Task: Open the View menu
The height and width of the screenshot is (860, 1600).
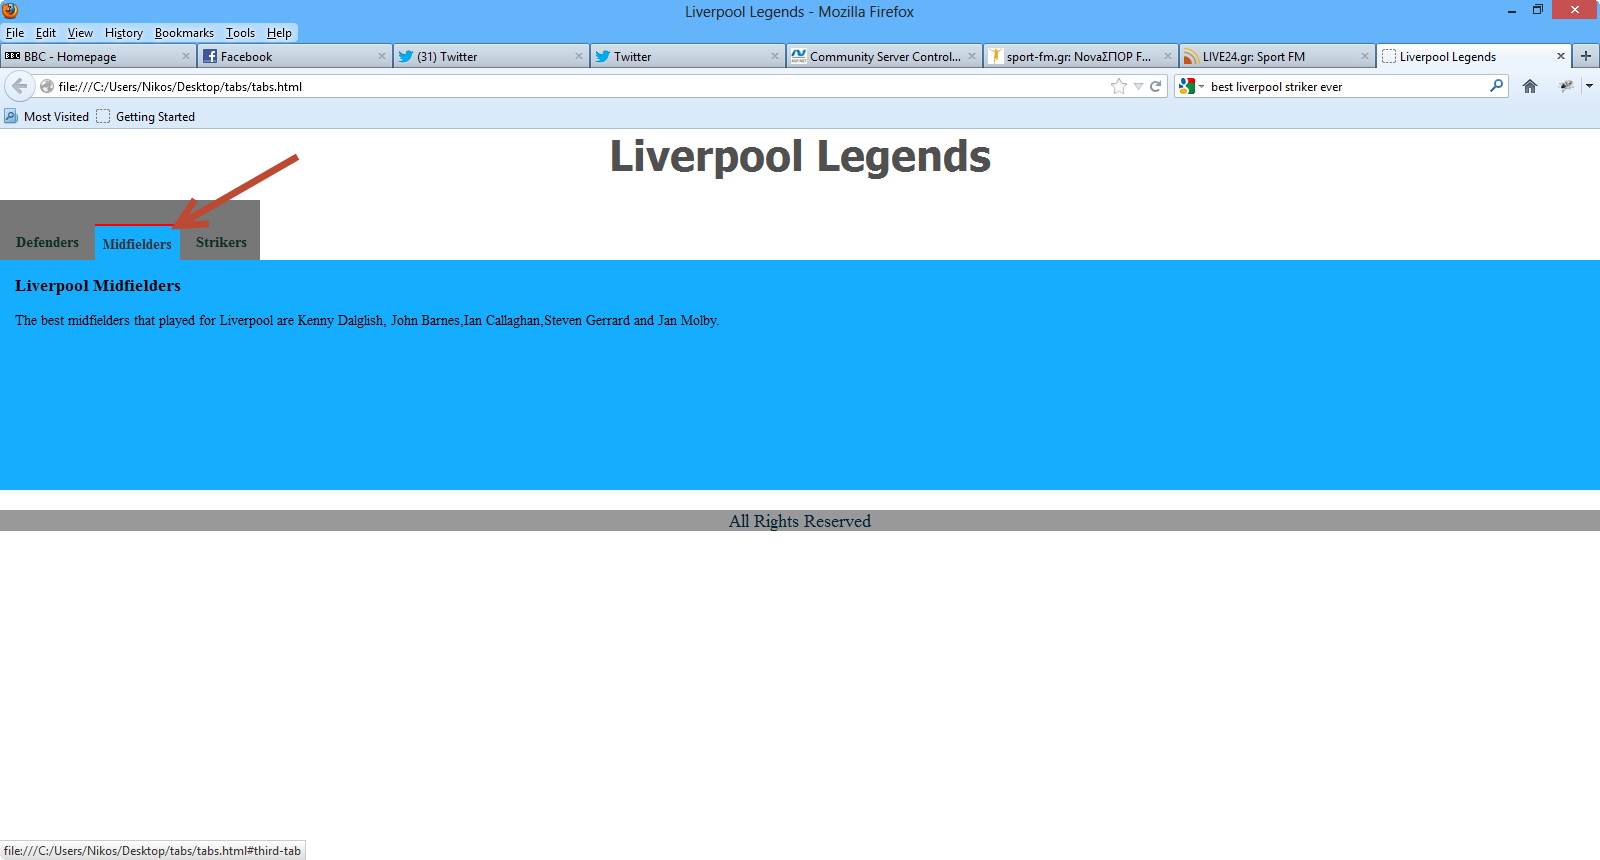Action: coord(80,32)
